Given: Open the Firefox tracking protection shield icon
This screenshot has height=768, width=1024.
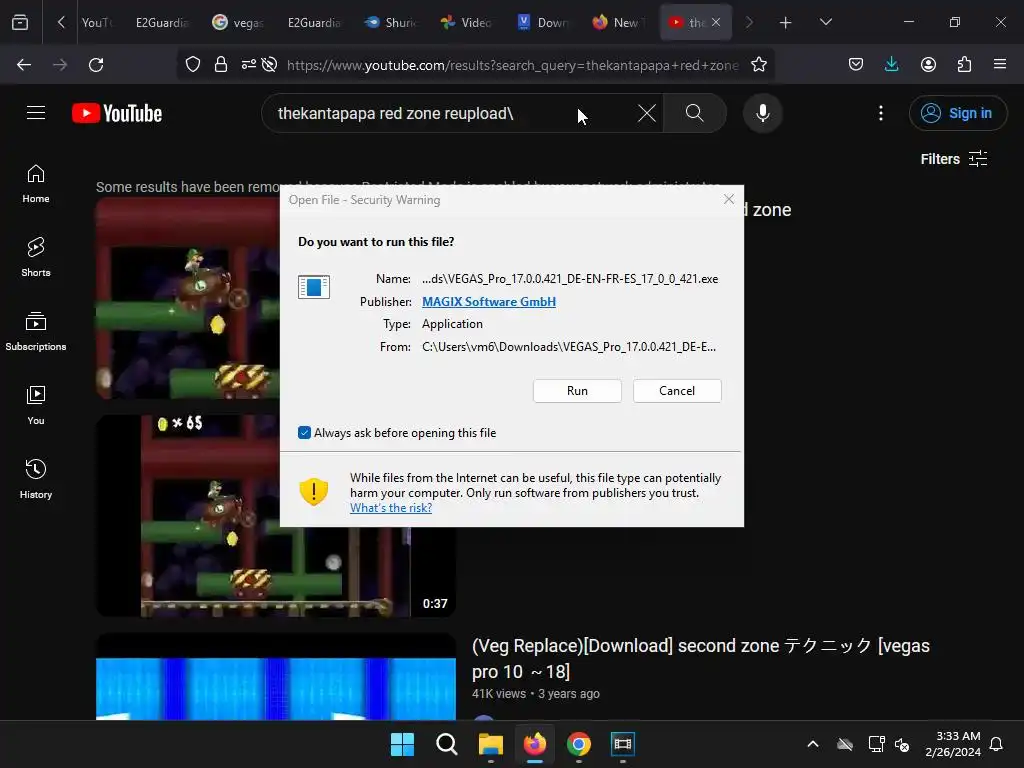Looking at the screenshot, I should click(193, 65).
